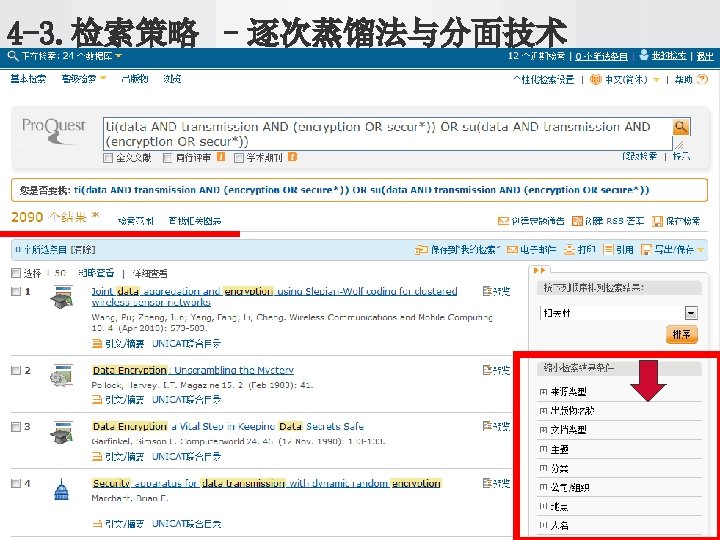Click the 'Did you mean' suggested query link
This screenshot has width=720, height=540.
click(x=361, y=190)
